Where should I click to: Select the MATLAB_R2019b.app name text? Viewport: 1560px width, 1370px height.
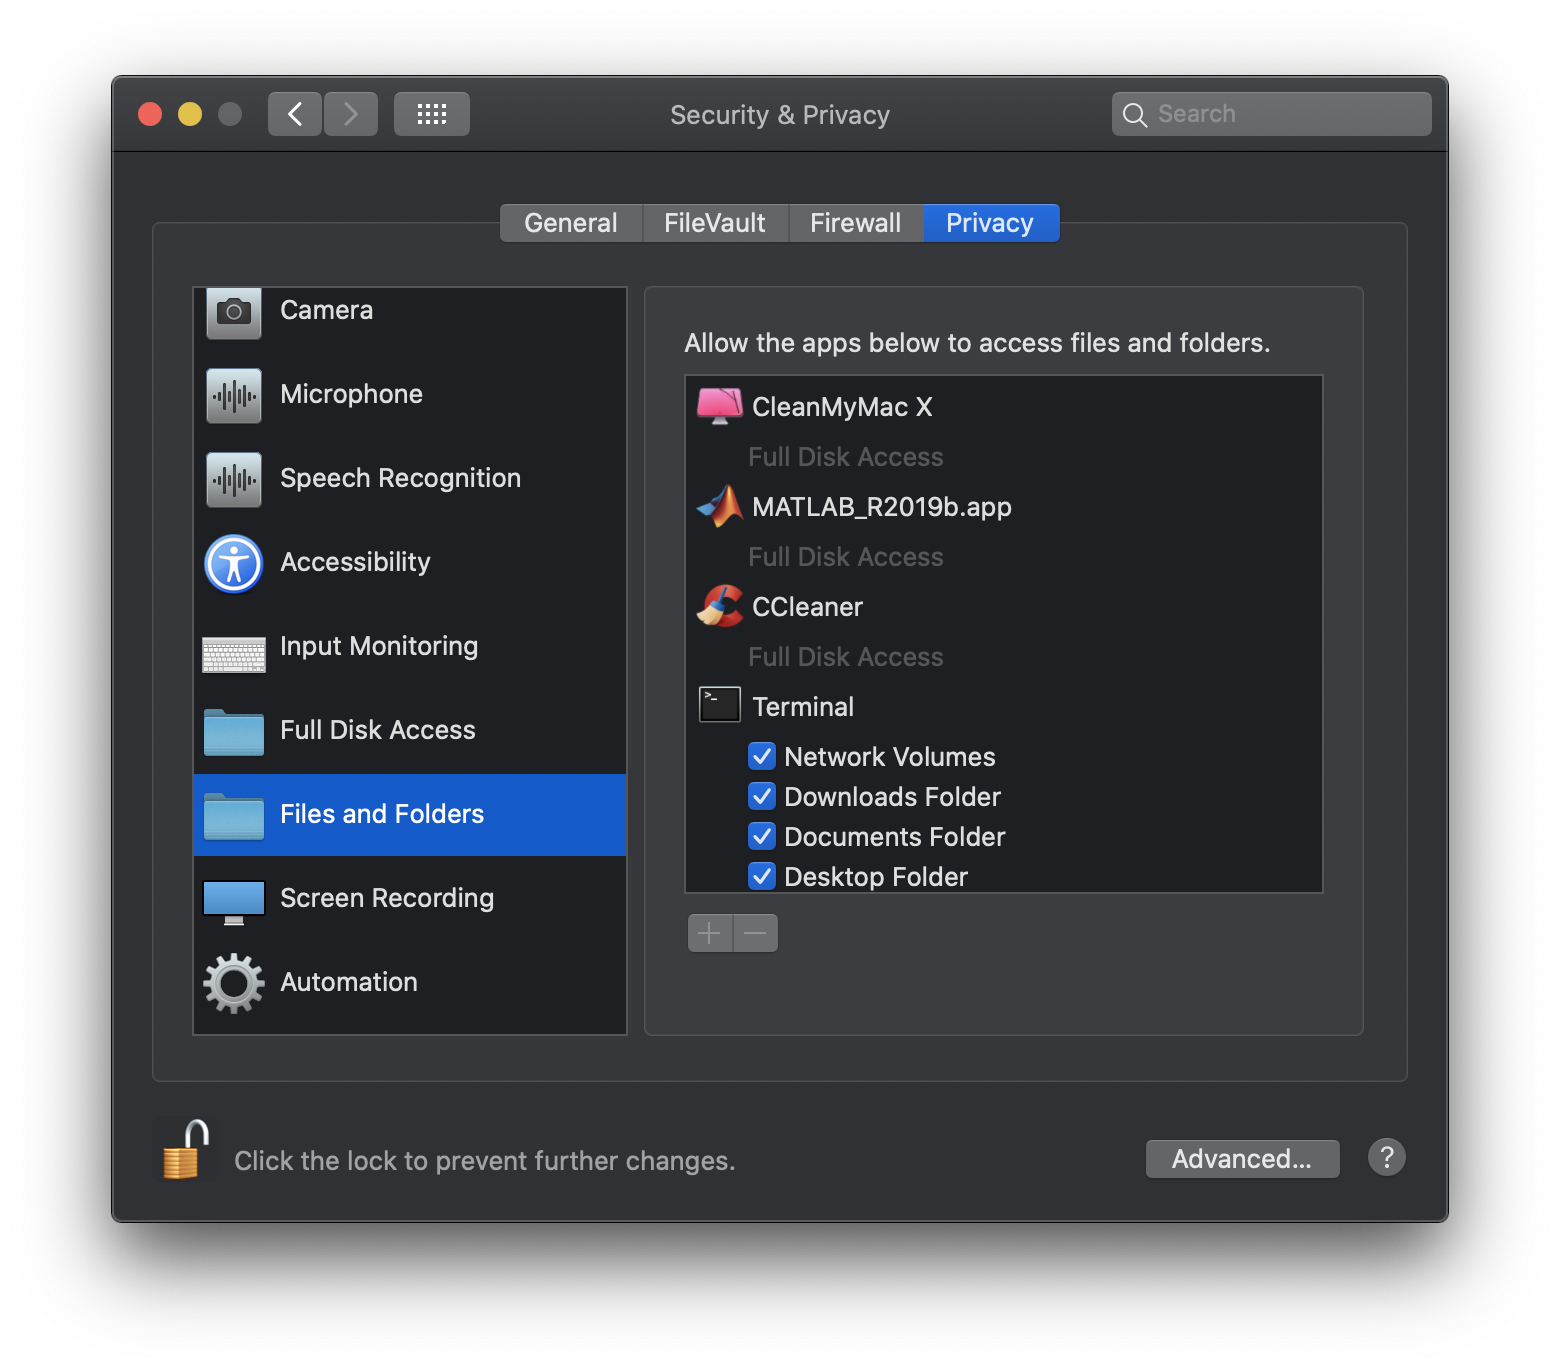pyautogui.click(x=882, y=508)
